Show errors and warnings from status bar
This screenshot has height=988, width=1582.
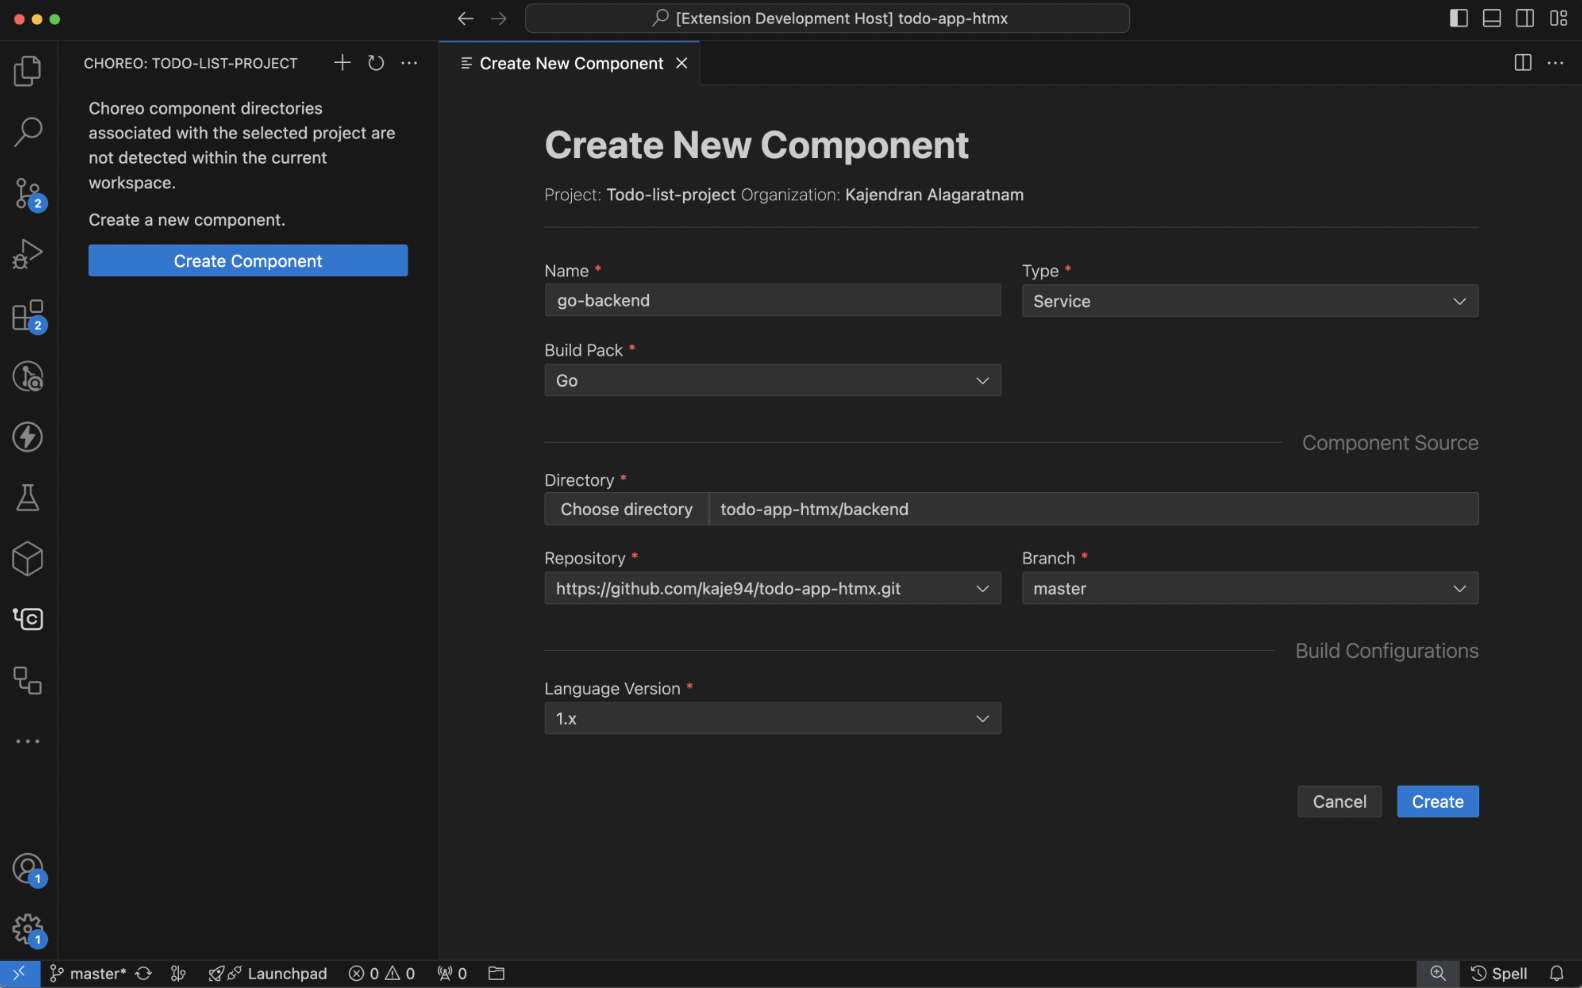coord(381,973)
